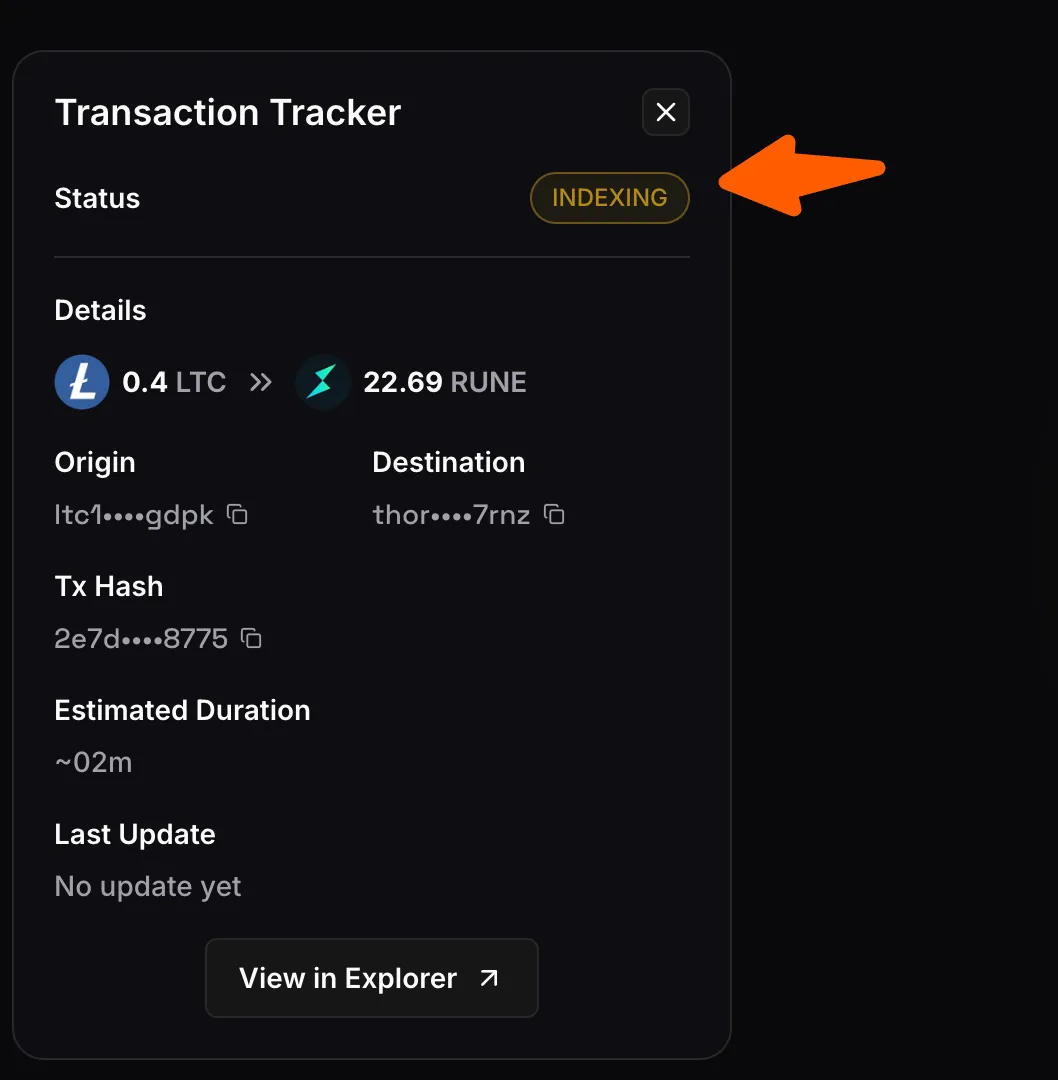Viewport: 1058px width, 1080px height.
Task: Click the ltc1••••gdpk origin address text
Action: pos(134,515)
